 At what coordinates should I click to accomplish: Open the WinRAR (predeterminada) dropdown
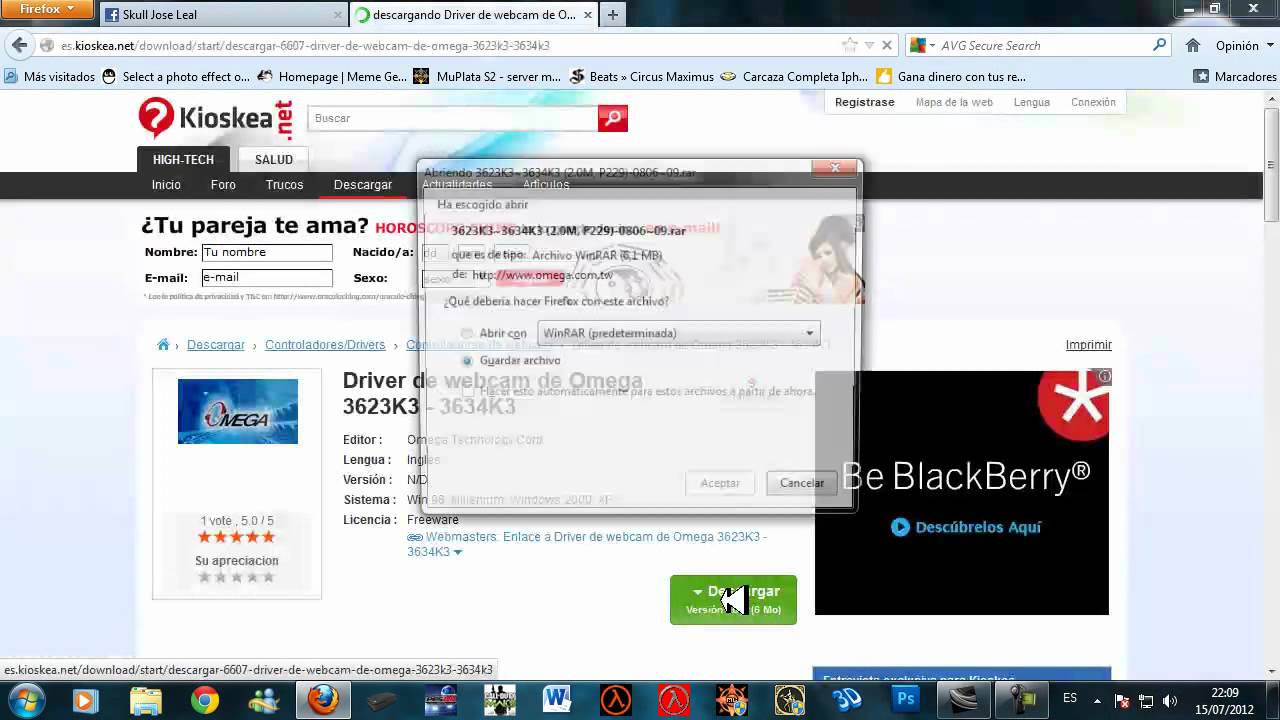679,333
